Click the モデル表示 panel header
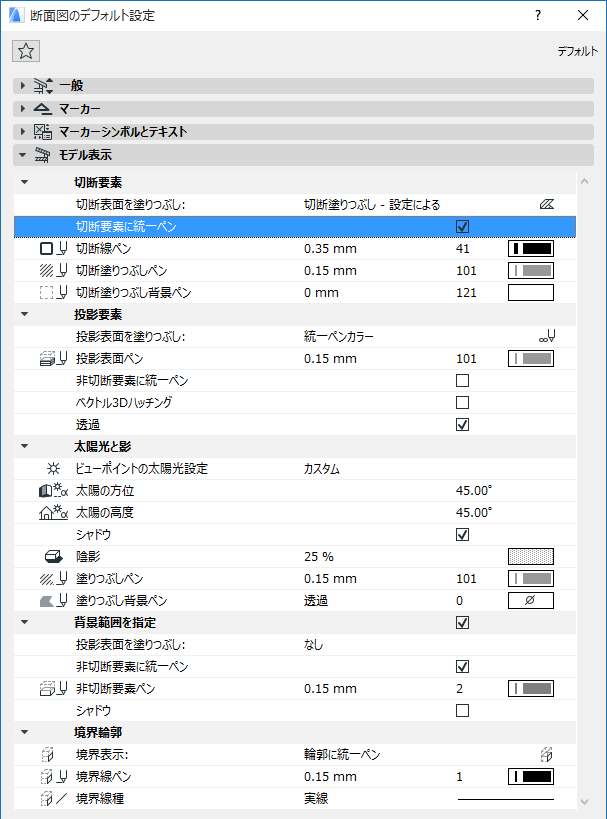The height and width of the screenshot is (819, 607). coord(85,155)
